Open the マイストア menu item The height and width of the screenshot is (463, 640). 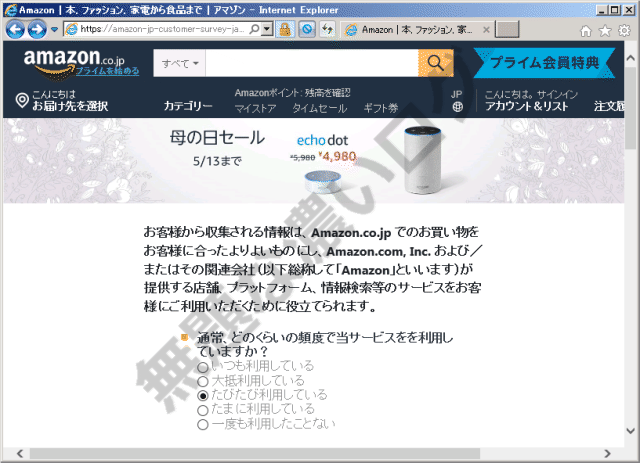pos(256,108)
